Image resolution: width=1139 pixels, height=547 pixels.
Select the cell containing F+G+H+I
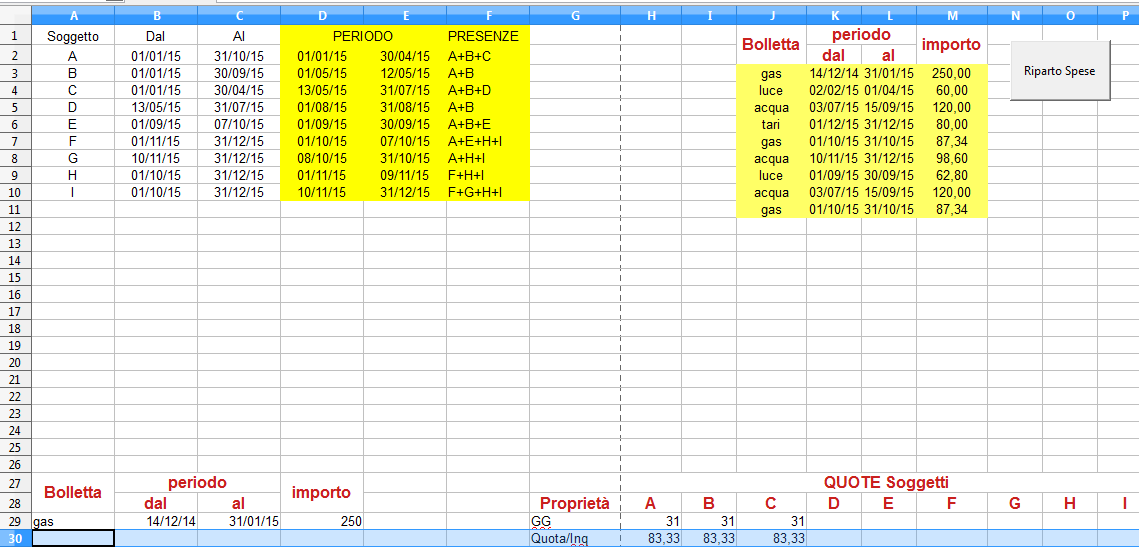(x=487, y=192)
